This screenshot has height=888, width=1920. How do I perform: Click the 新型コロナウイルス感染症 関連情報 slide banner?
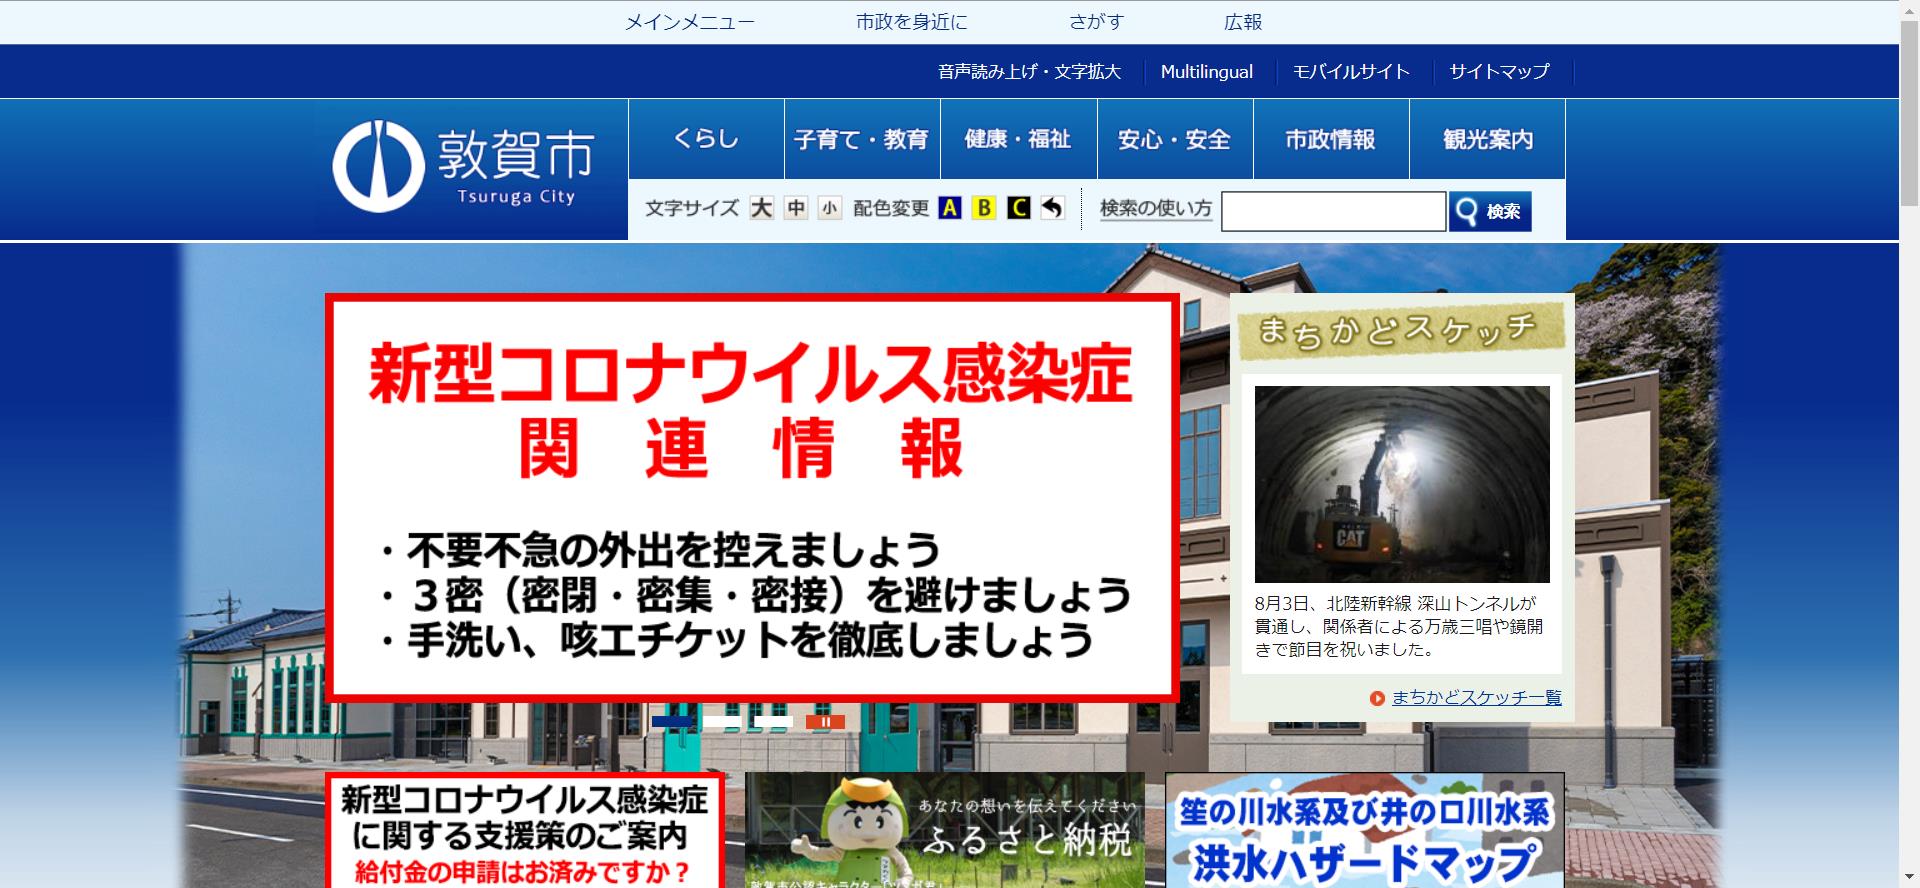pyautogui.click(x=752, y=498)
